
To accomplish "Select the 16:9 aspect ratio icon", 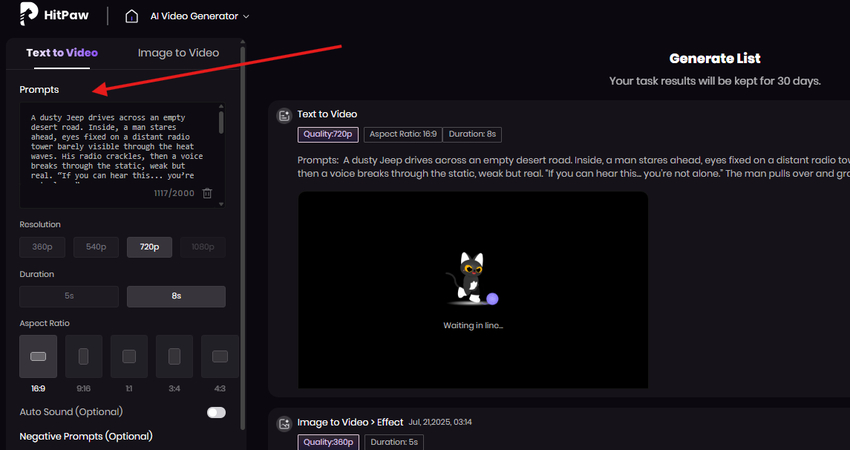I will (x=38, y=356).
